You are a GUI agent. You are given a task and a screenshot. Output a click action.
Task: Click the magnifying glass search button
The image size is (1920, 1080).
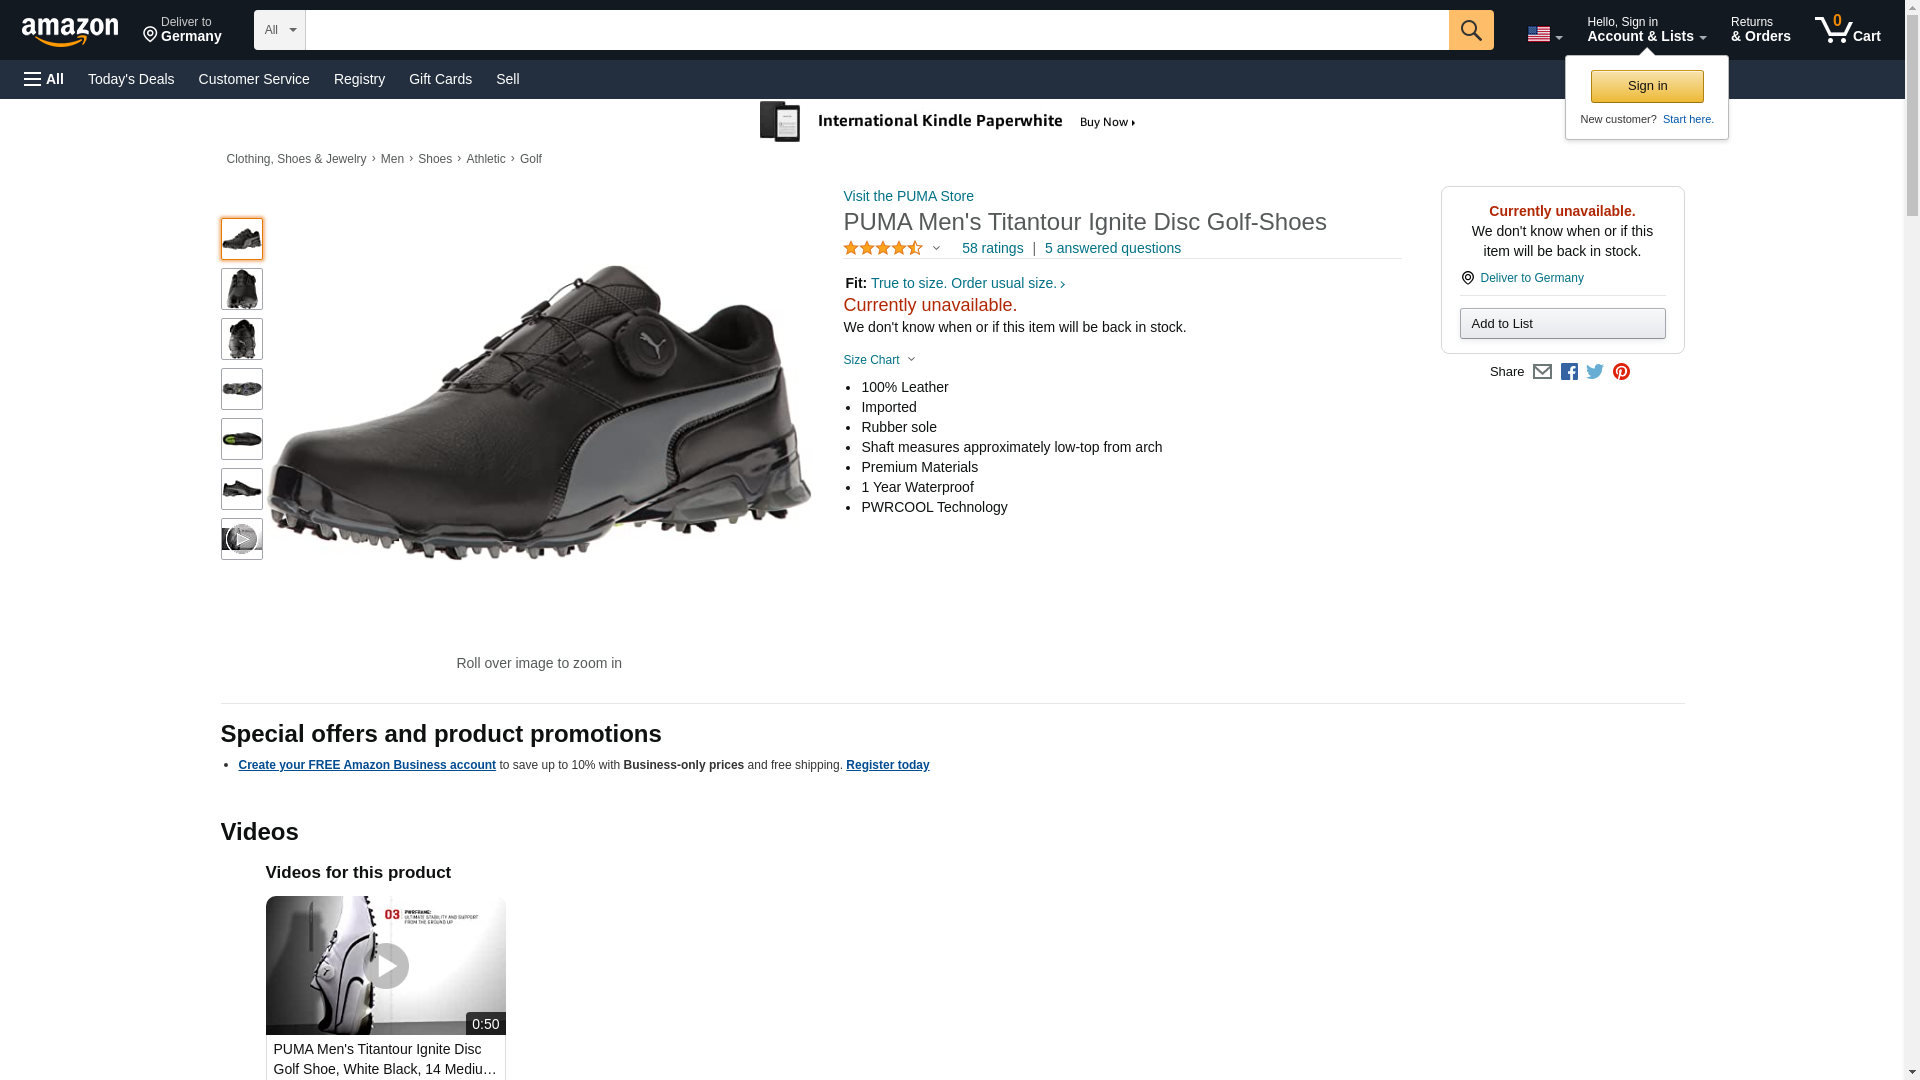(1470, 30)
